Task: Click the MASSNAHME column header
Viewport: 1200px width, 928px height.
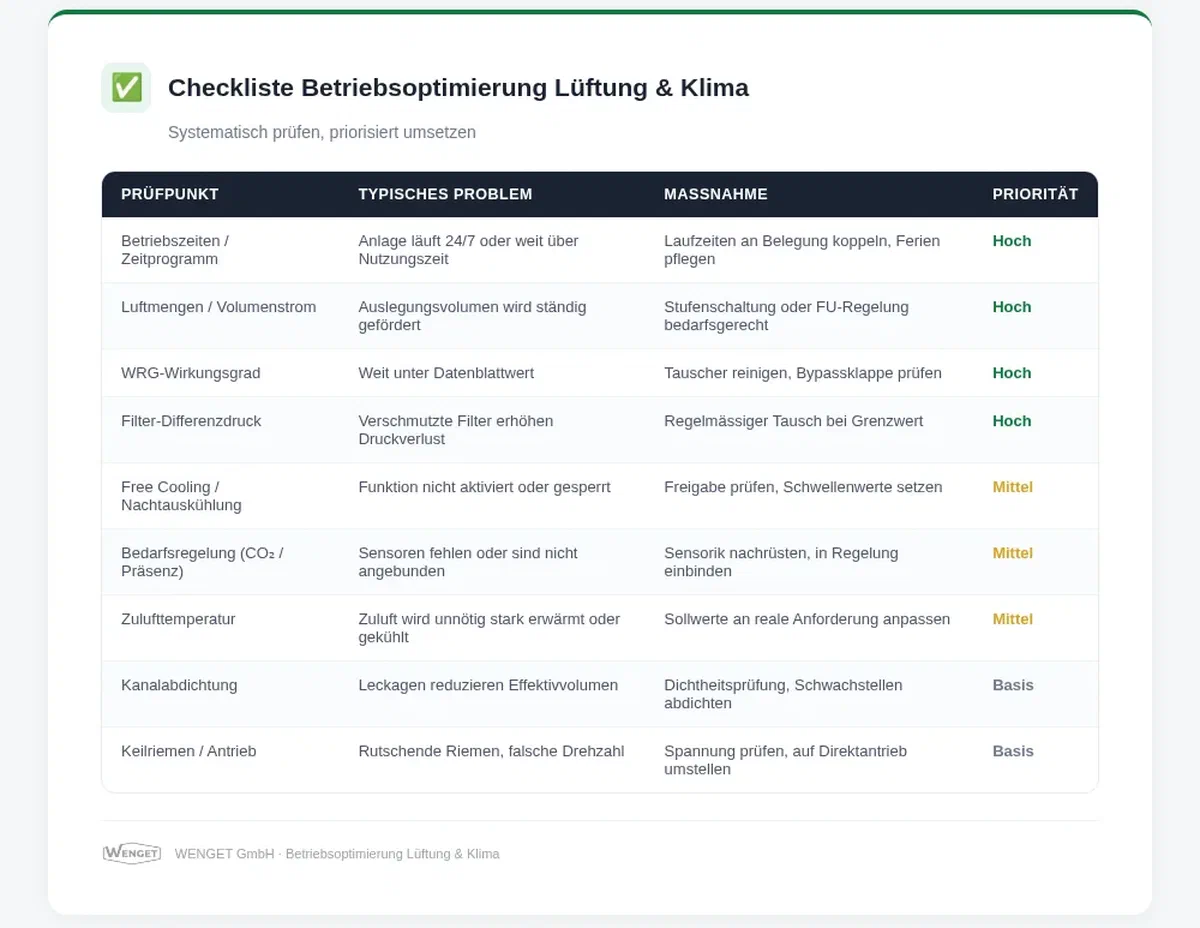Action: 716,194
